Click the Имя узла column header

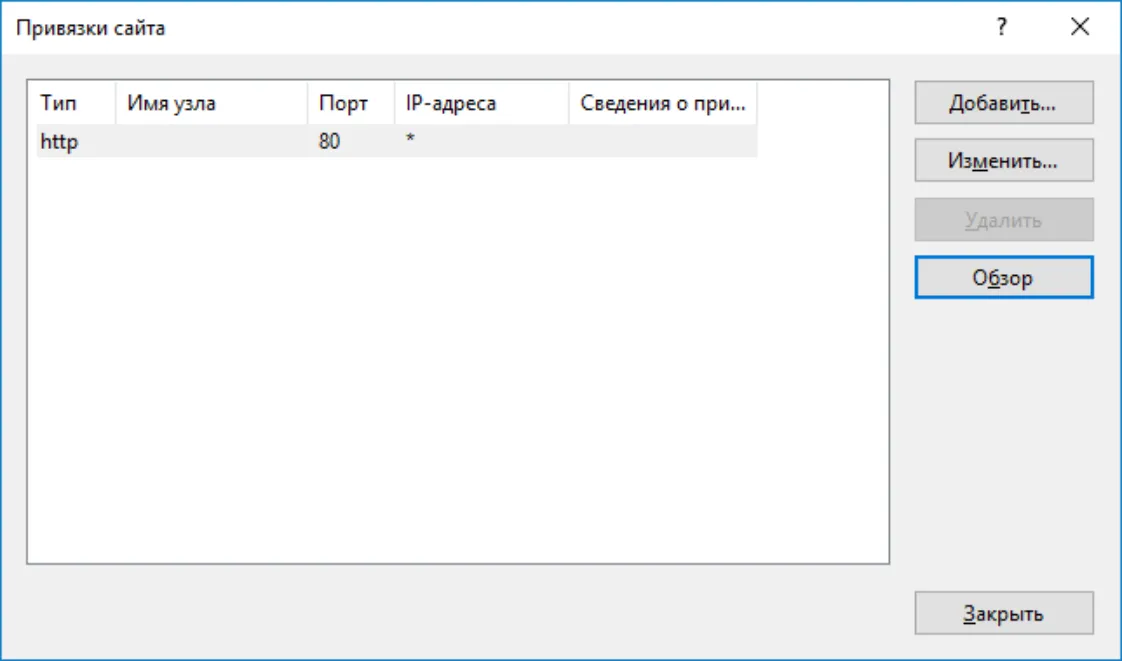(211, 104)
